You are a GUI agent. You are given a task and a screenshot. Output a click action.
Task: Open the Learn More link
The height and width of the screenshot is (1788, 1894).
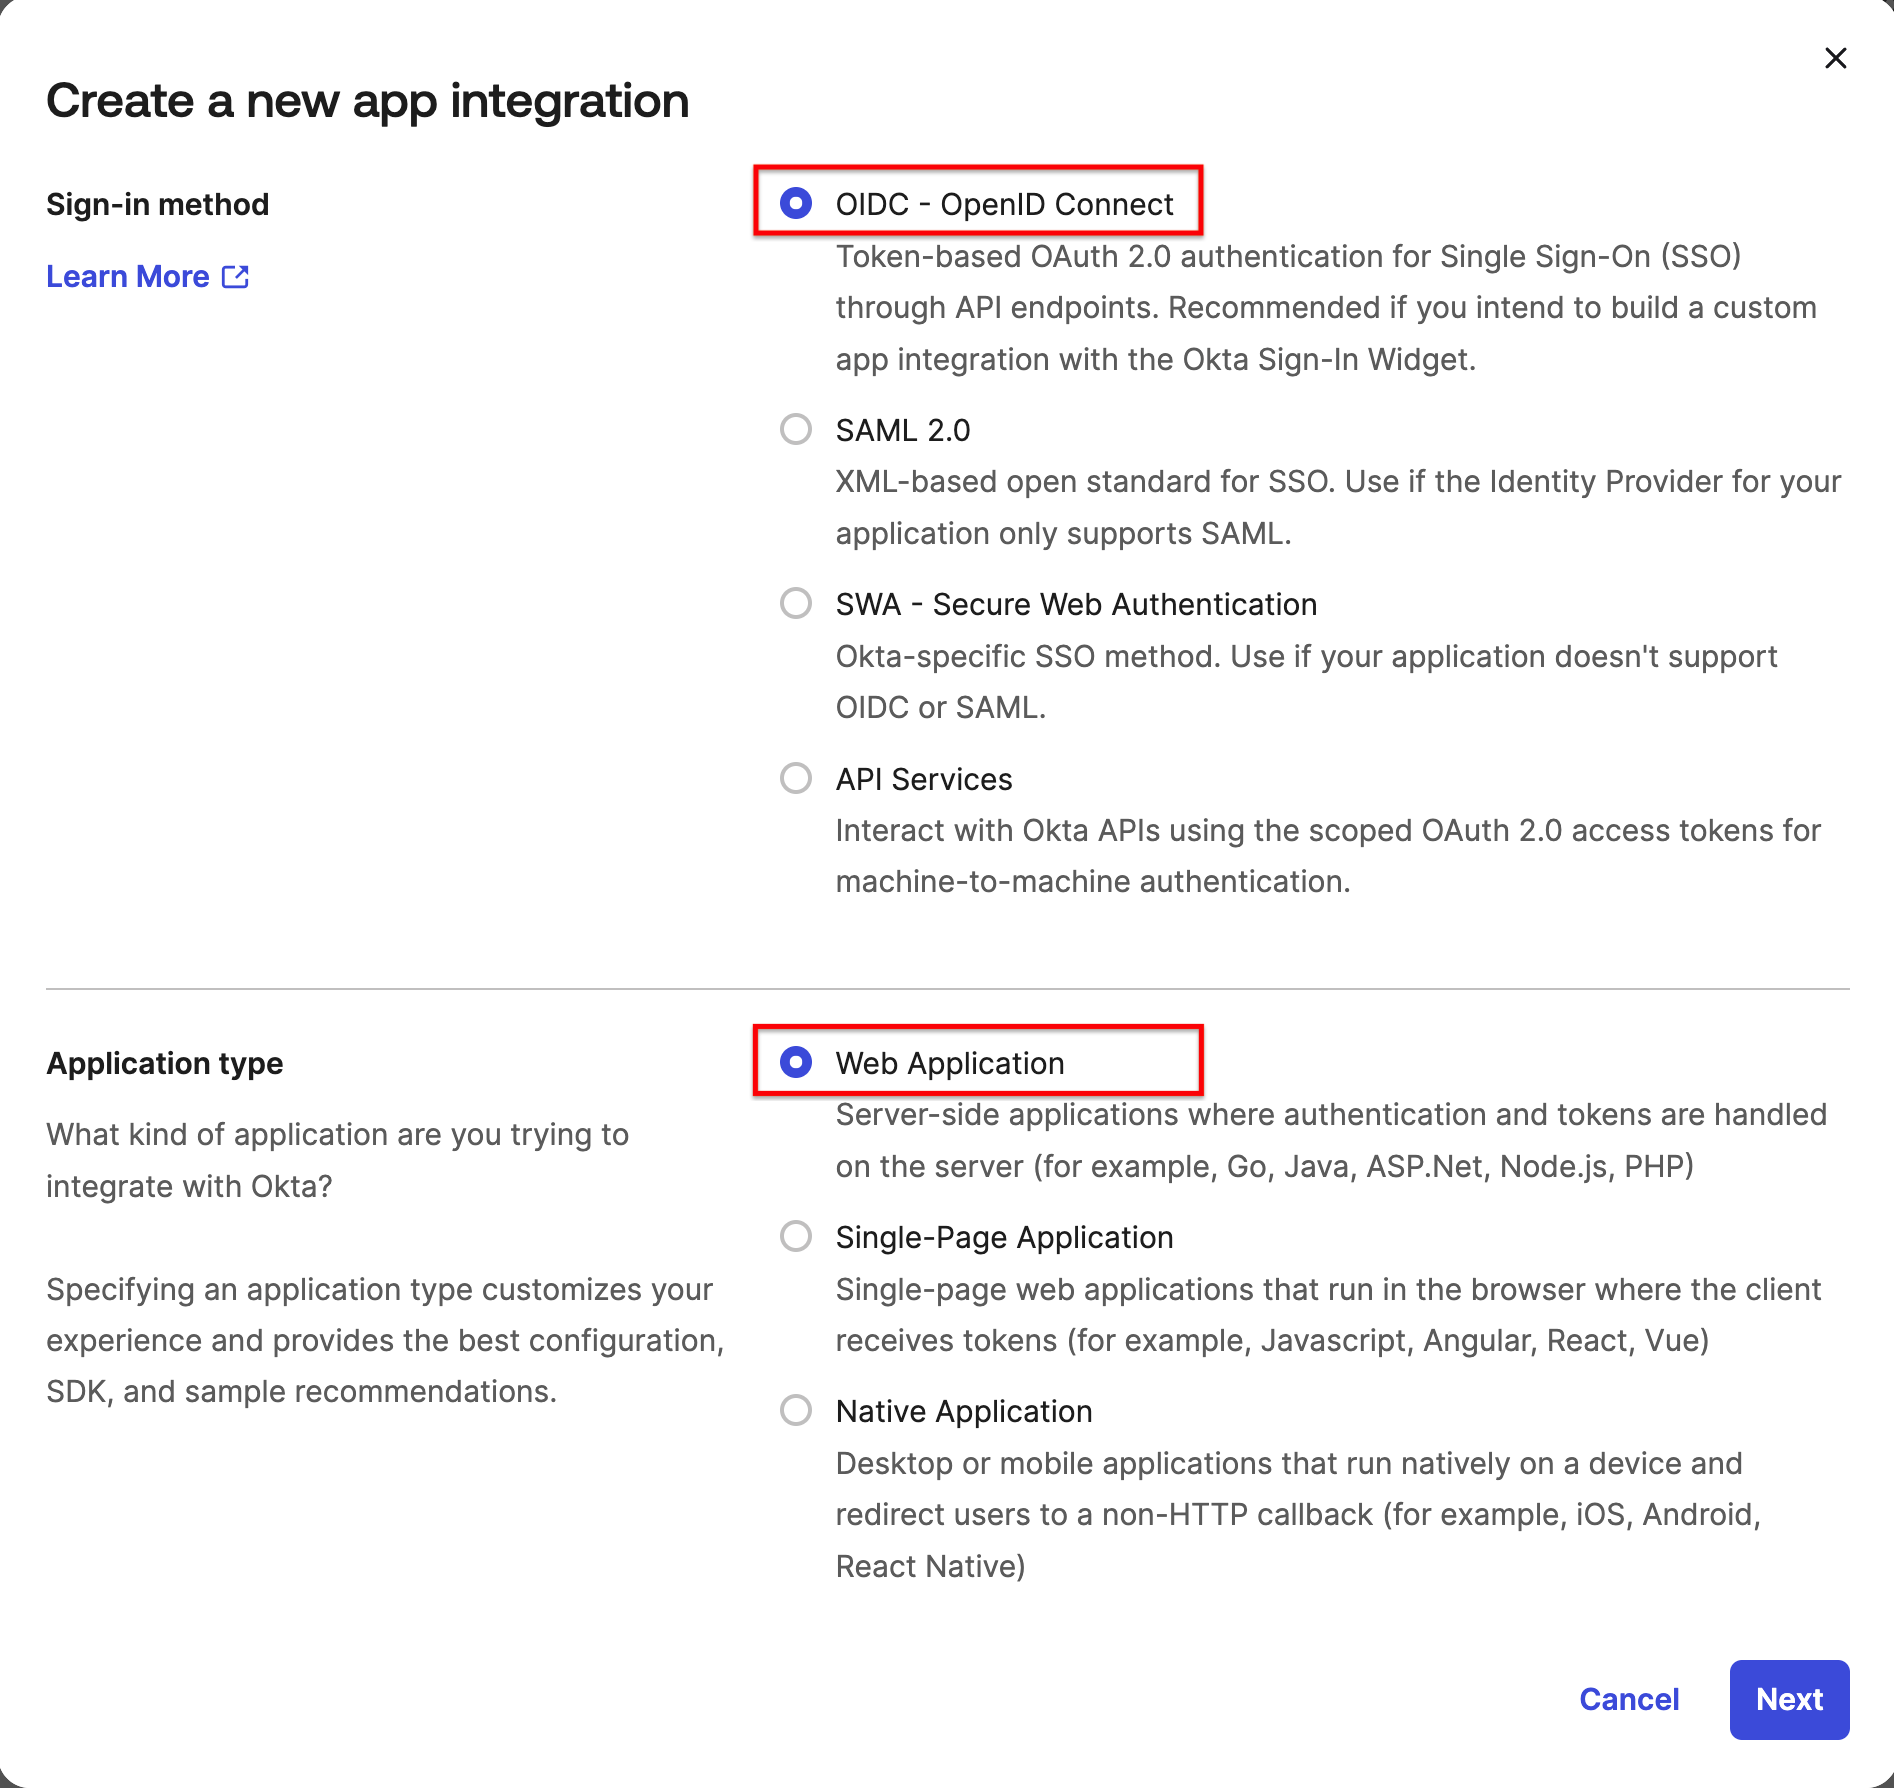tap(126, 276)
